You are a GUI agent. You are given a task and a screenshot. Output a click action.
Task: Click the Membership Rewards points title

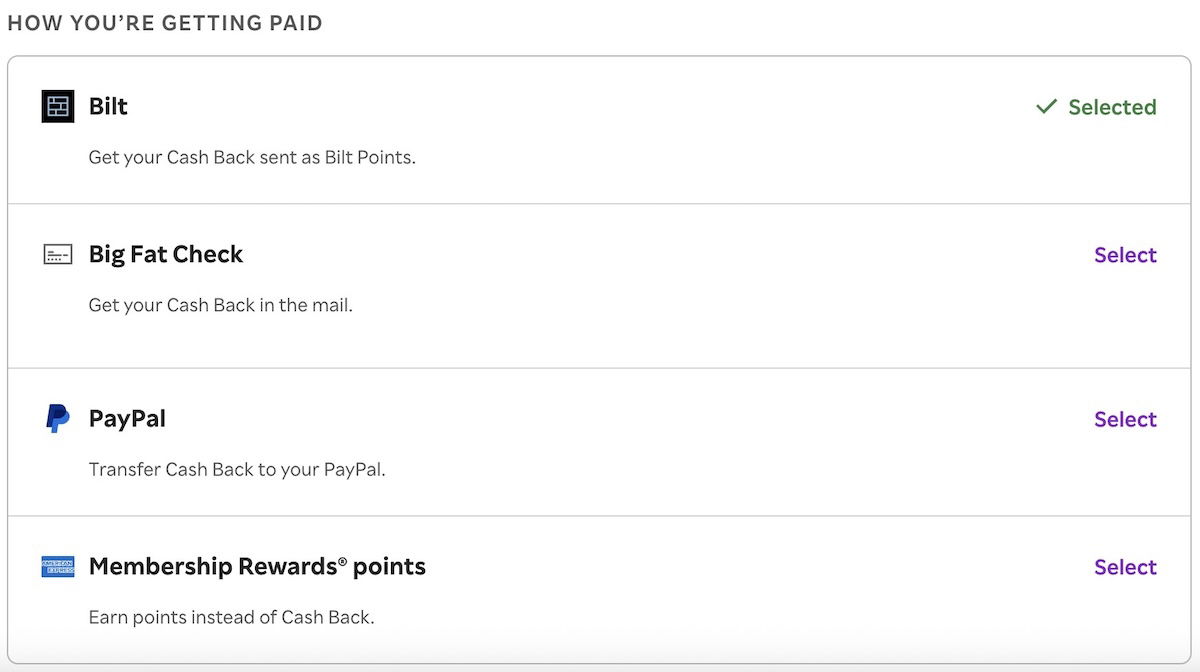(257, 567)
